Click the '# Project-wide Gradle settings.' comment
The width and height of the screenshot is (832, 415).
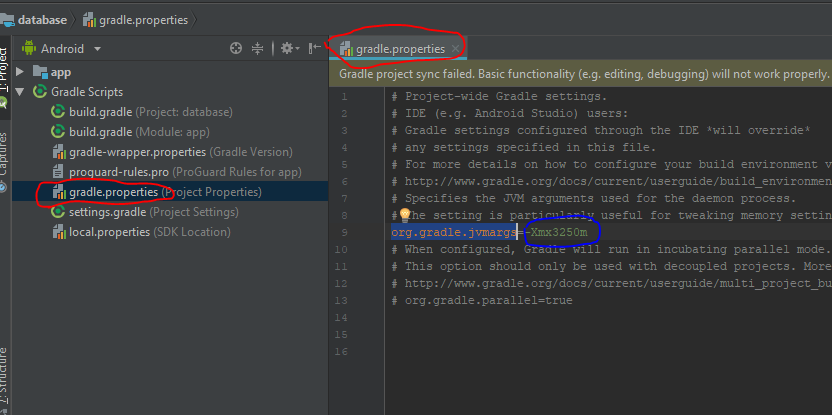click(x=499, y=97)
